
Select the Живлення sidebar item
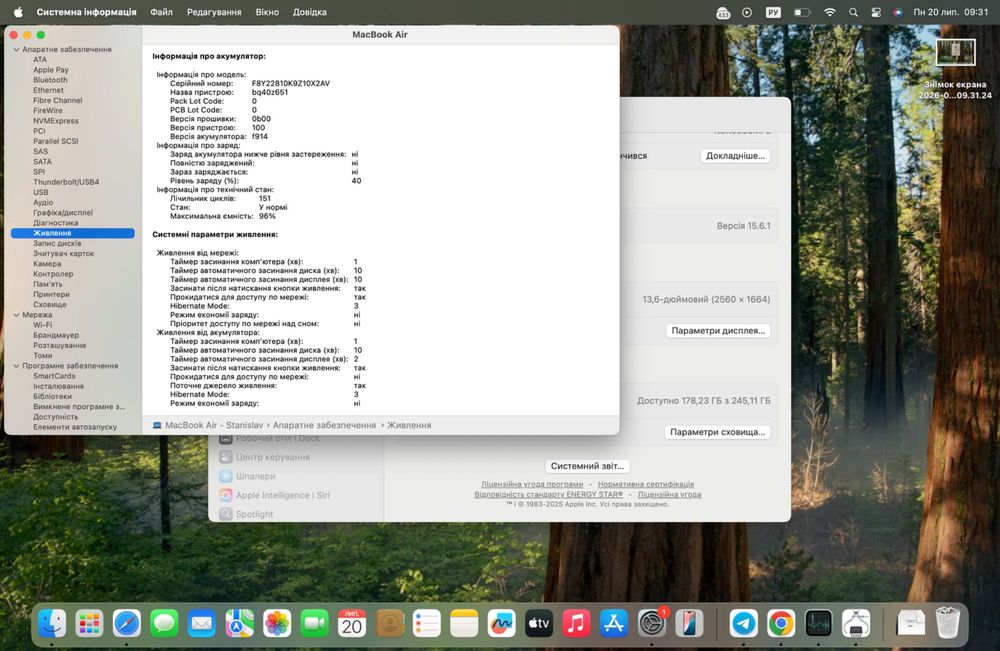(73, 233)
